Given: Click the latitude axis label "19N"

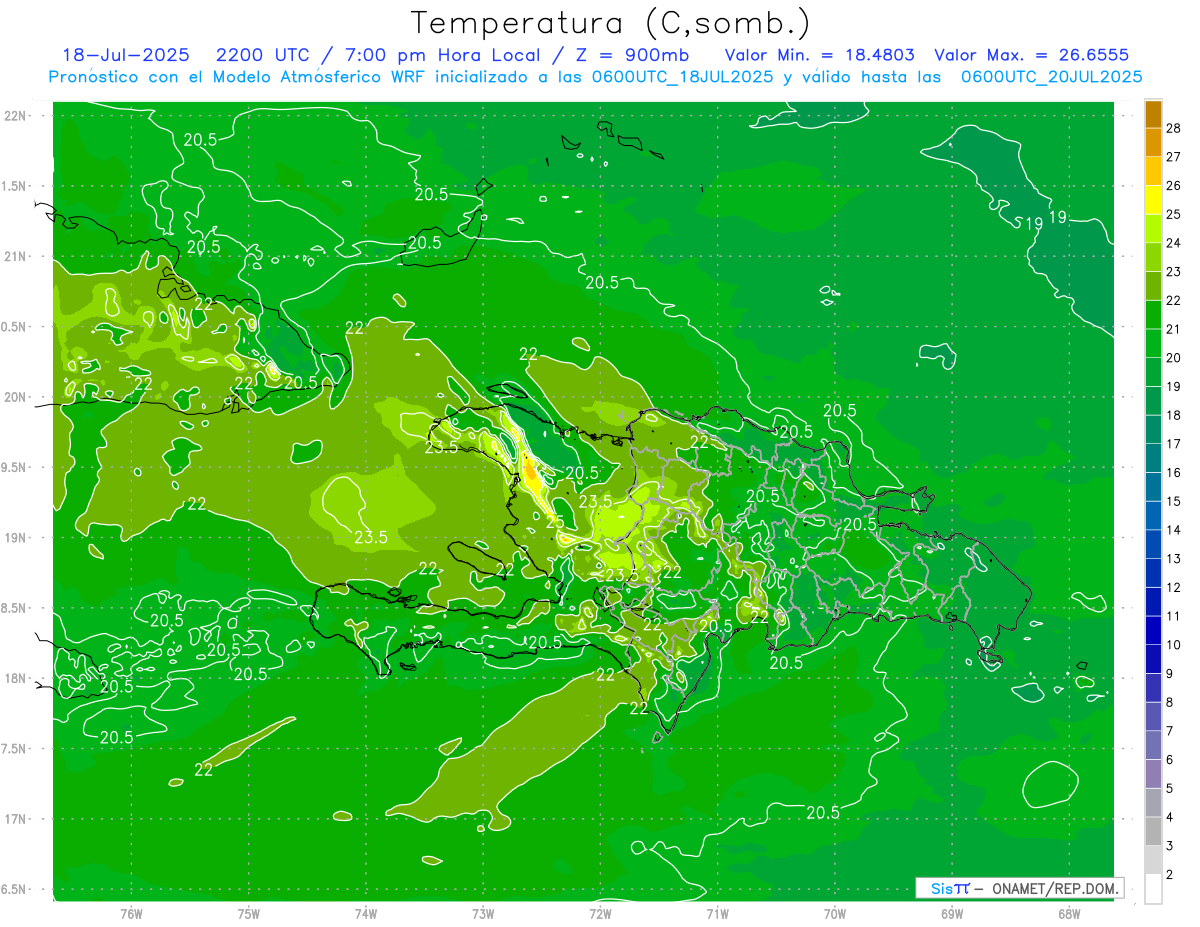Looking at the screenshot, I should [x=17, y=537].
